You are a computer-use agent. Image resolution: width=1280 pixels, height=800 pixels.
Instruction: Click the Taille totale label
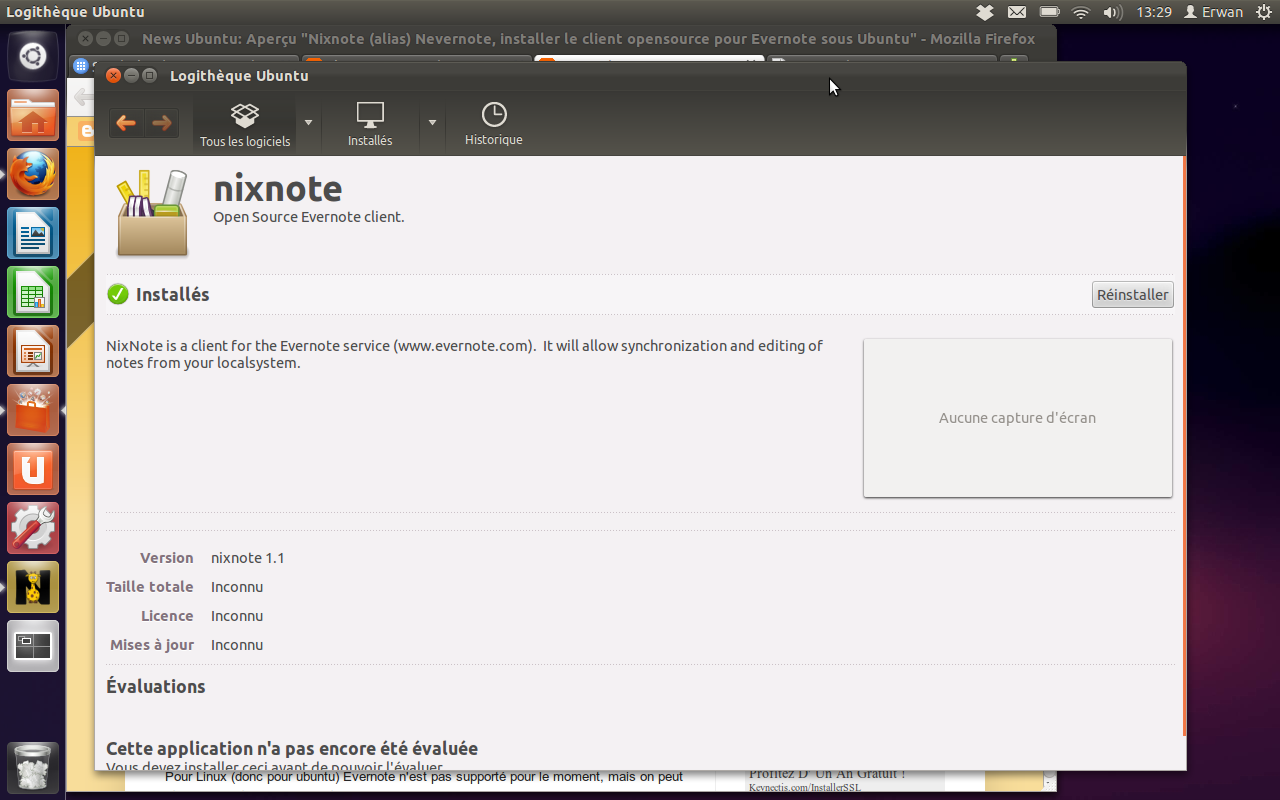pyautogui.click(x=150, y=587)
